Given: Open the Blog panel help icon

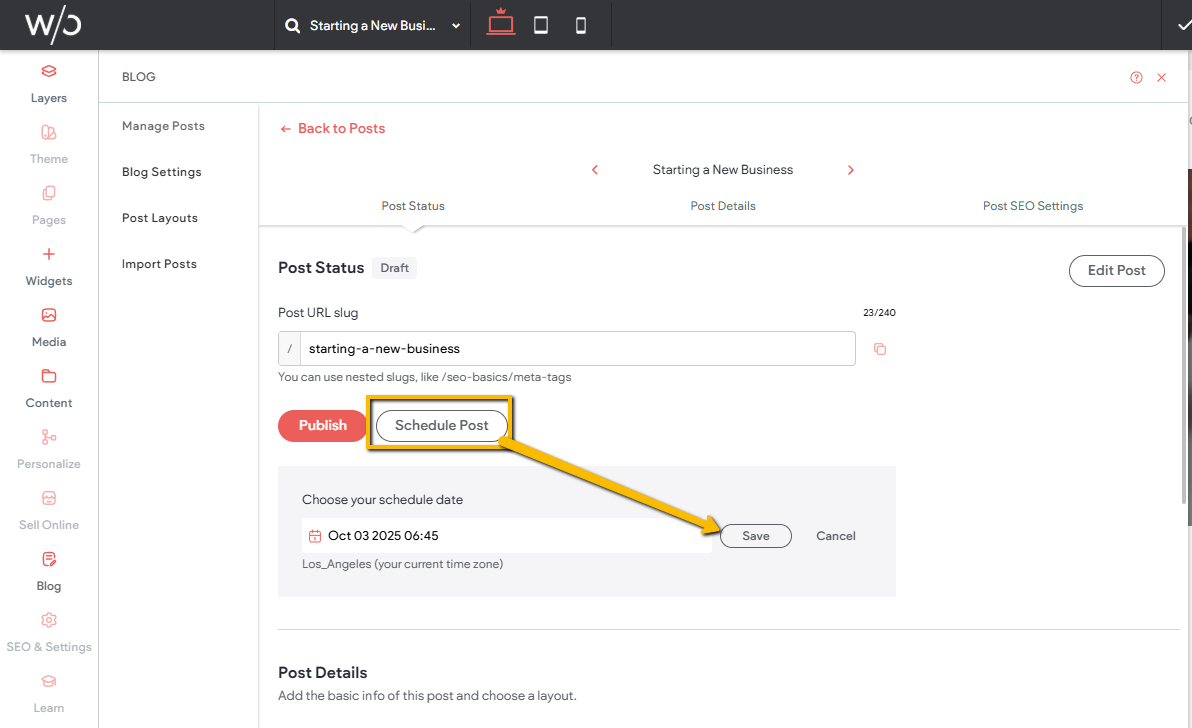Looking at the screenshot, I should [x=1137, y=78].
